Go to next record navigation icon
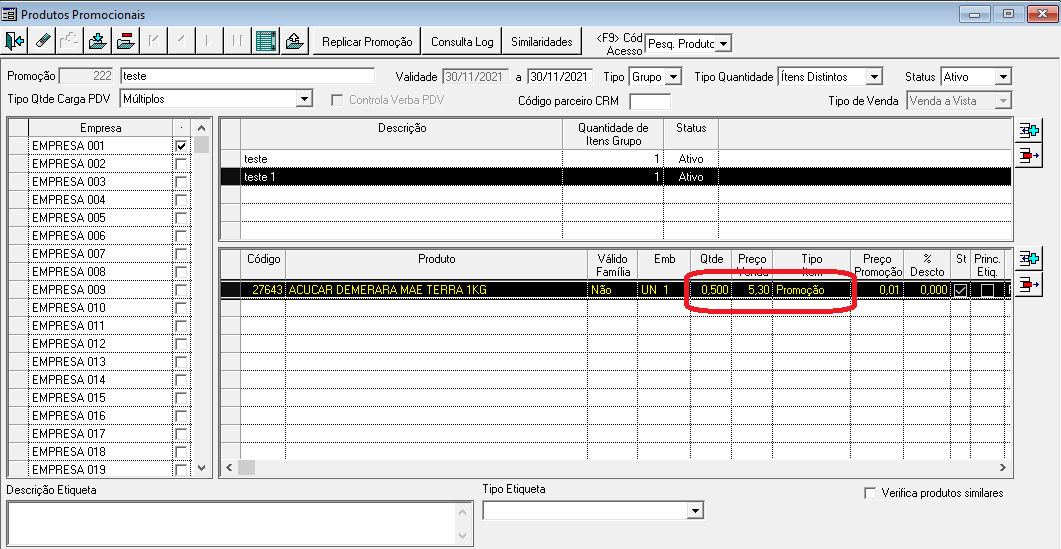Image resolution: width=1061 pixels, height=549 pixels. (x=209, y=41)
